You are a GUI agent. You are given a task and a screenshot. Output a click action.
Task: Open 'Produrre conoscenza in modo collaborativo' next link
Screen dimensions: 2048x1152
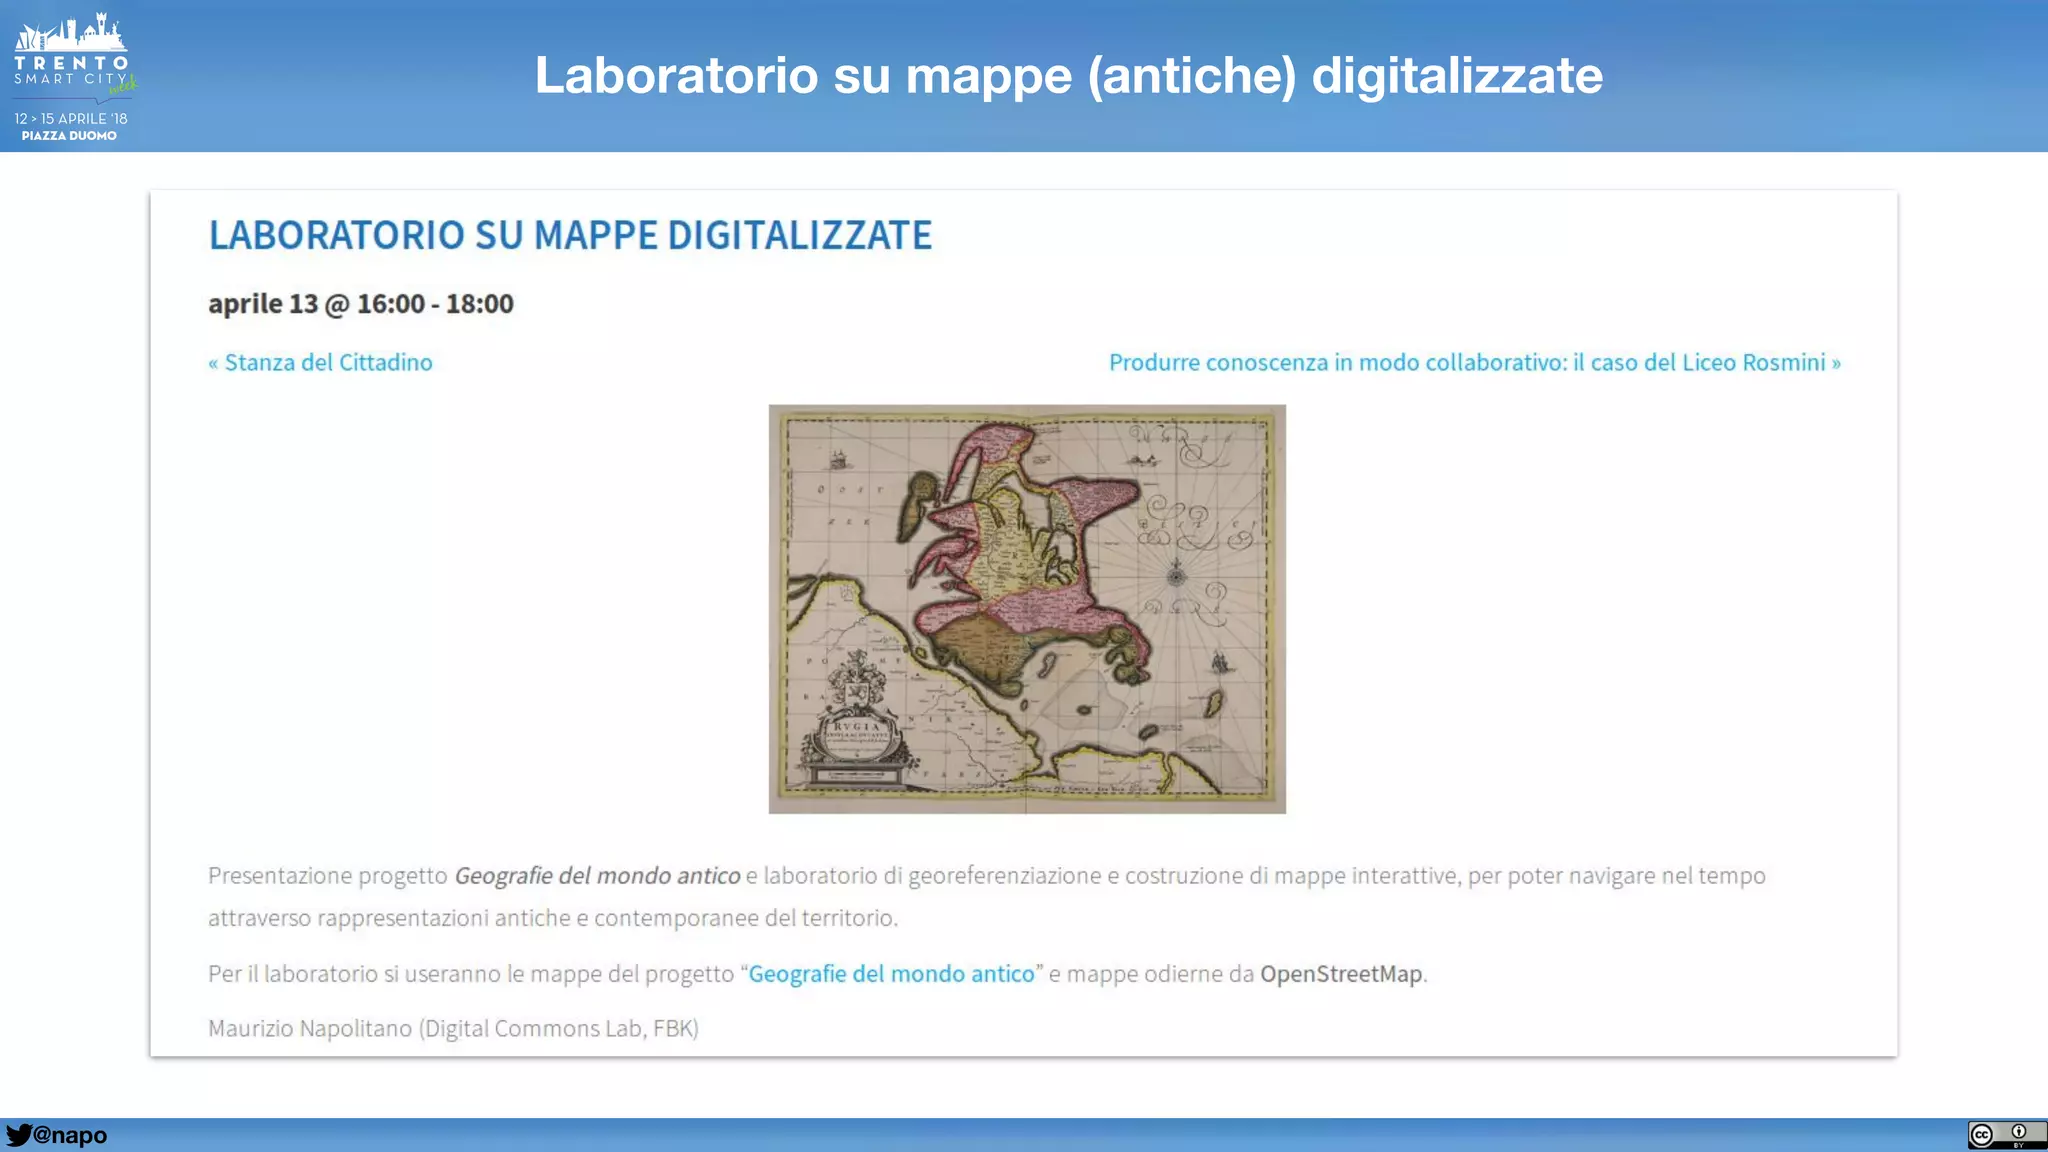click(x=1474, y=362)
